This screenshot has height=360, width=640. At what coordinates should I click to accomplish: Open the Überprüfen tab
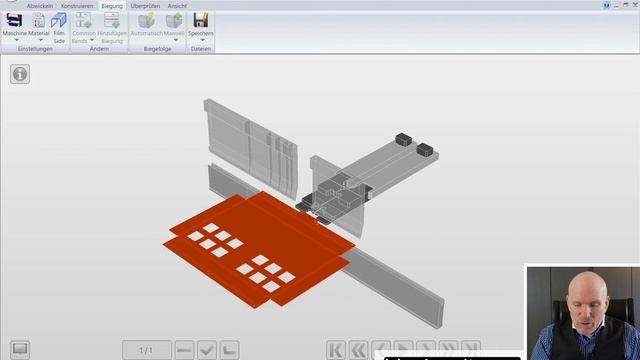pos(145,6)
